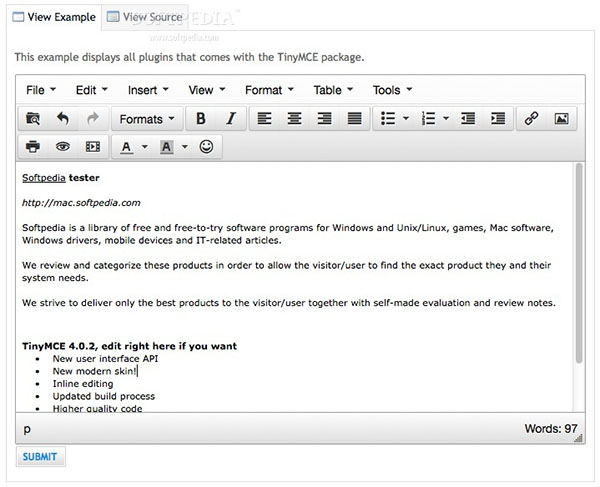Screen dimensions: 600x487
Task: Open the Insert menu
Action: pos(148,90)
